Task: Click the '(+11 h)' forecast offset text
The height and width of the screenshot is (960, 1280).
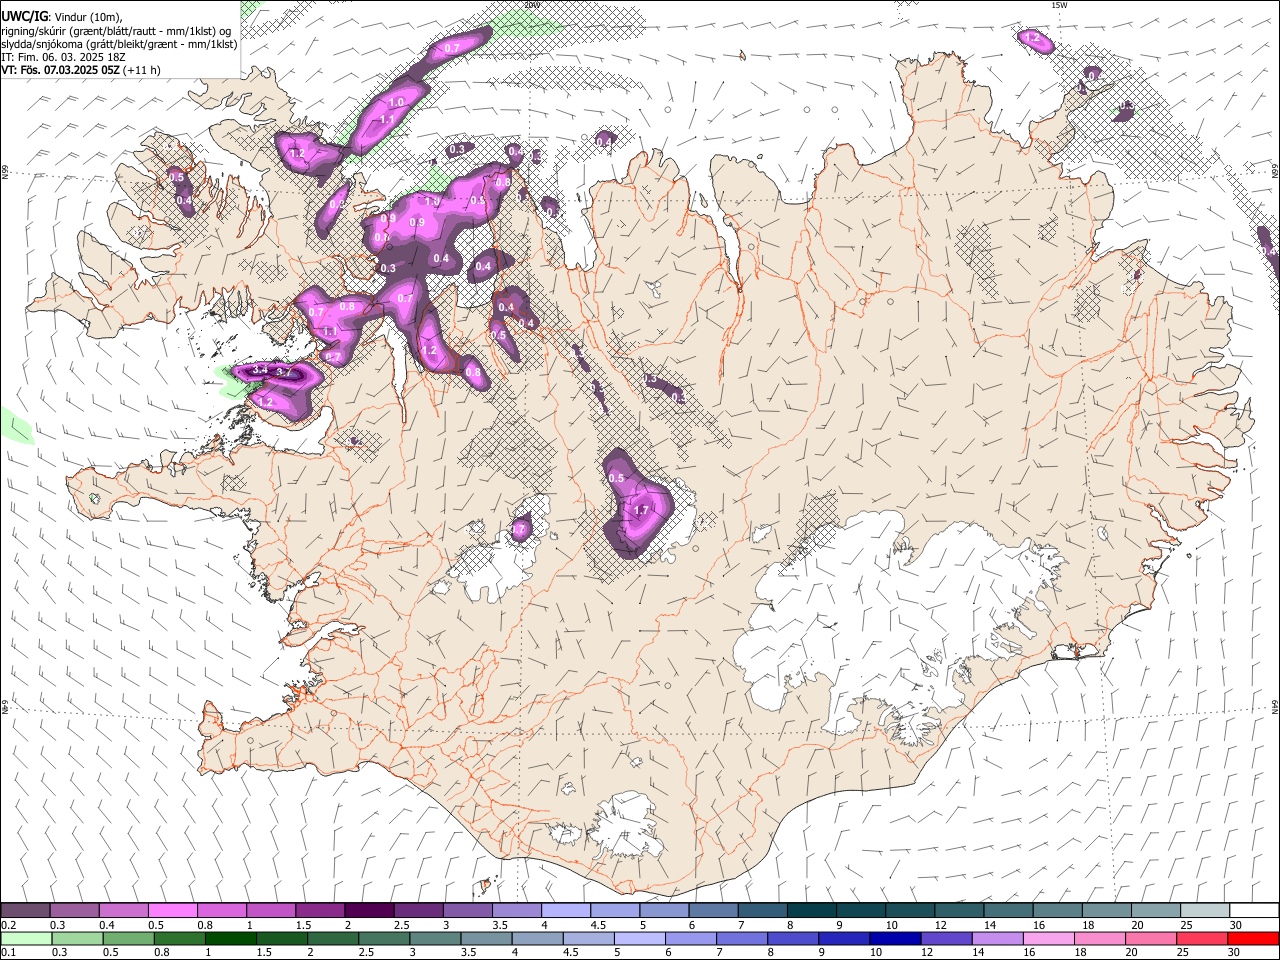Action: pos(143,70)
